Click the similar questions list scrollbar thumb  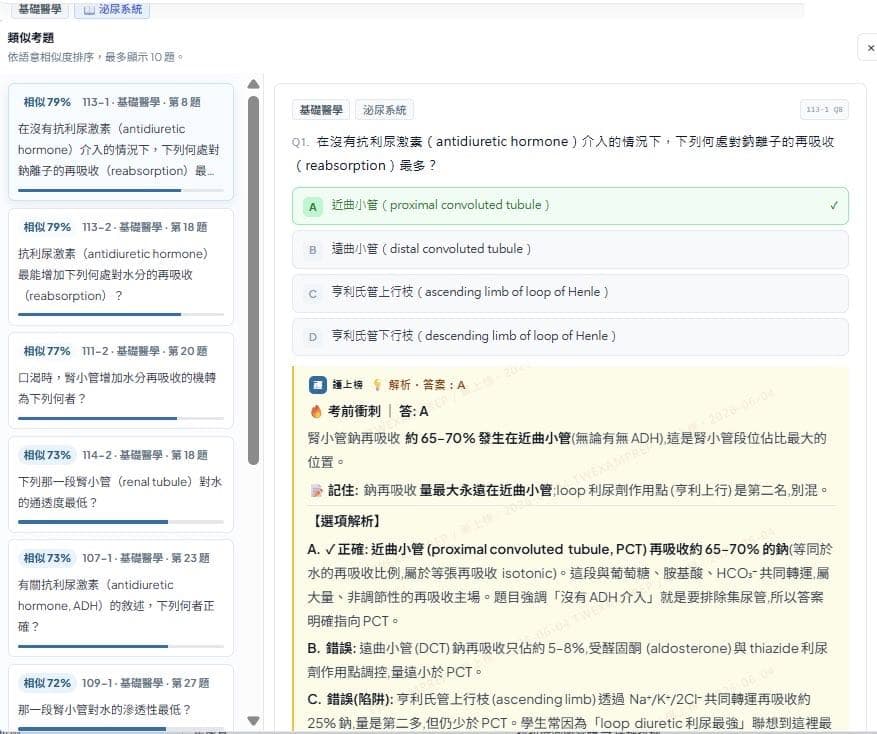(253, 280)
